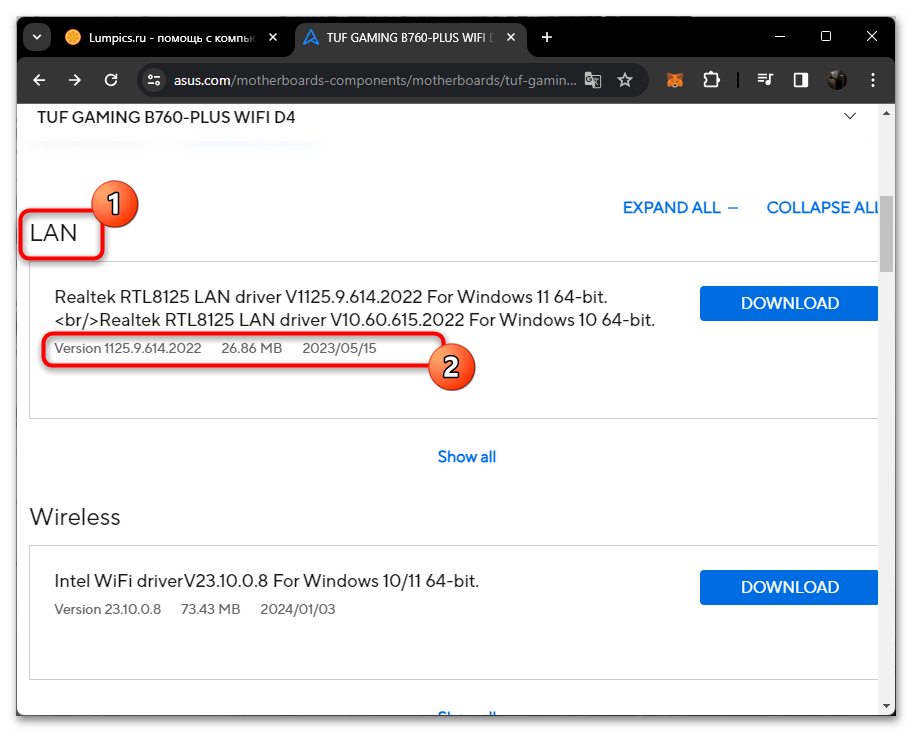Reload the current page

point(111,80)
